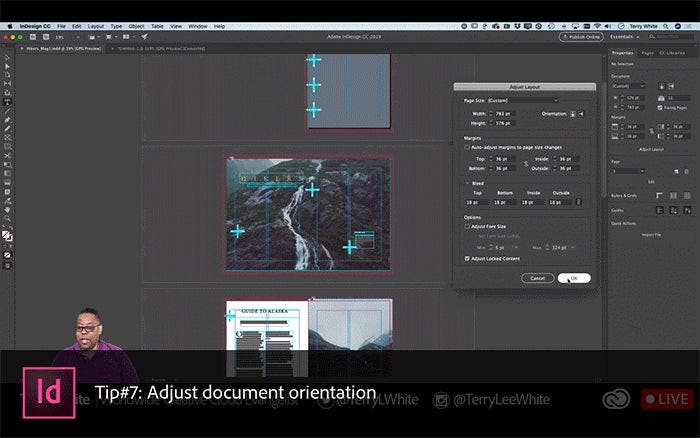The width and height of the screenshot is (700, 438).
Task: Check the Adjust Font Size option
Action: click(x=467, y=226)
